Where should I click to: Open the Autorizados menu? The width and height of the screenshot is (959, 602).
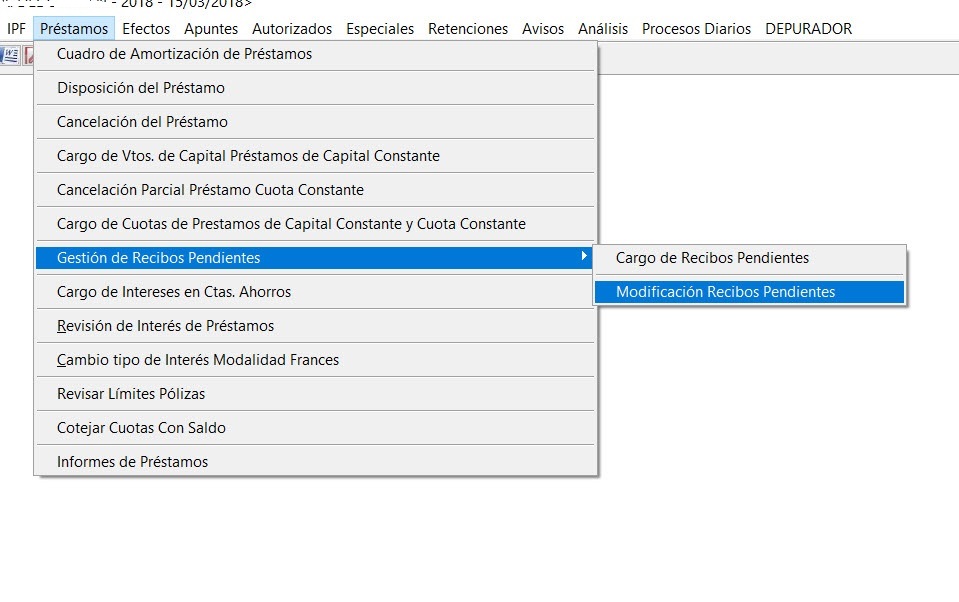pyautogui.click(x=291, y=28)
